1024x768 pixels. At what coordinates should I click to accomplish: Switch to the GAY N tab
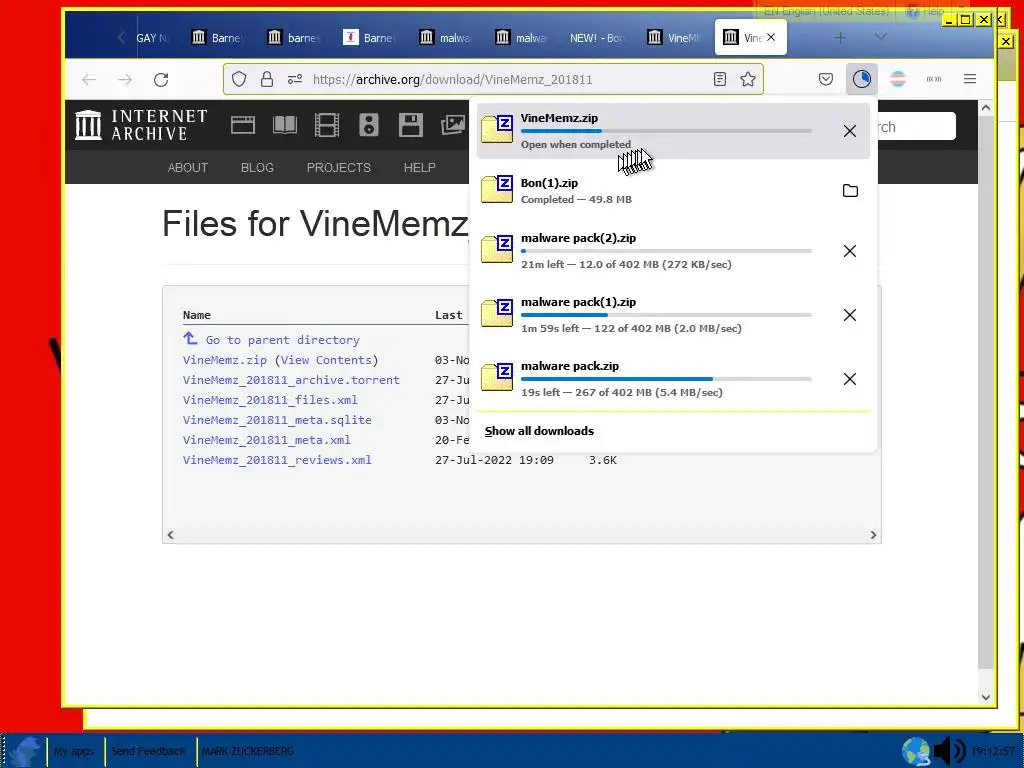point(151,38)
